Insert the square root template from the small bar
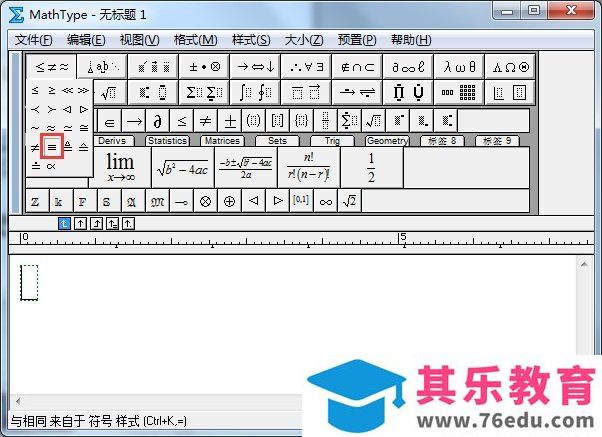The height and width of the screenshot is (437, 602). pyautogui.click(x=373, y=122)
